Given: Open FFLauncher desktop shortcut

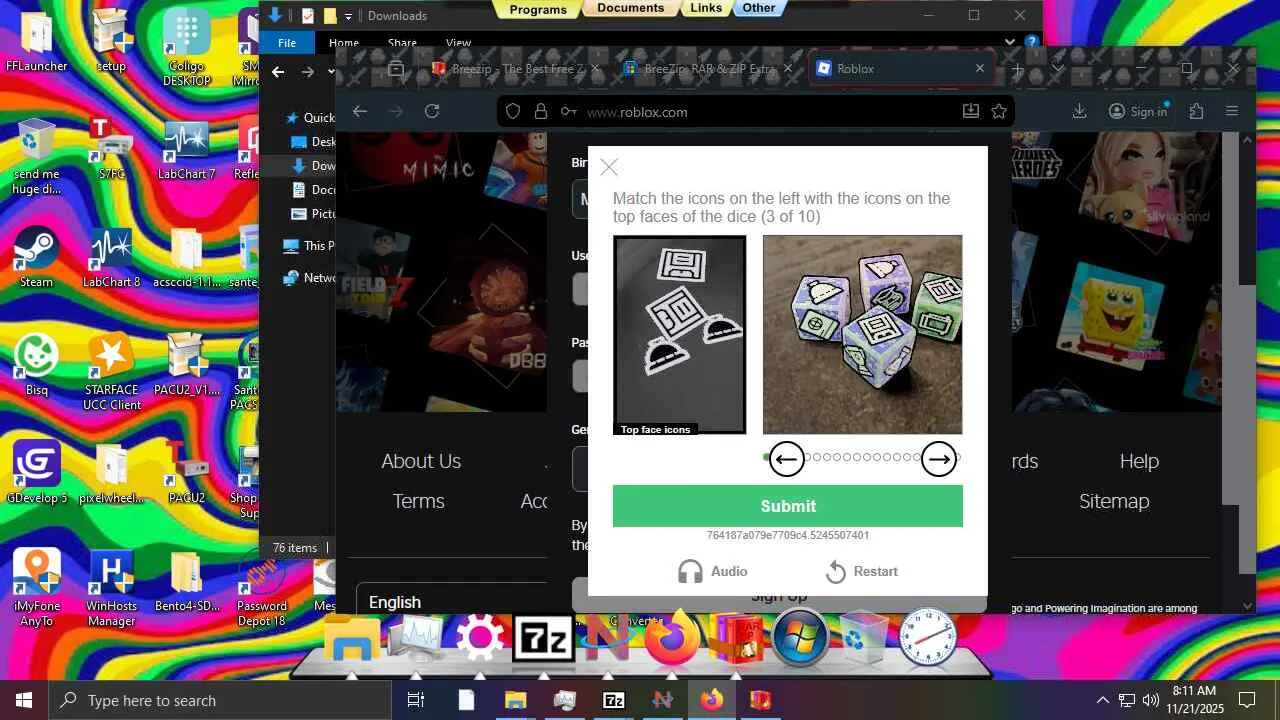Looking at the screenshot, I should coord(37,42).
